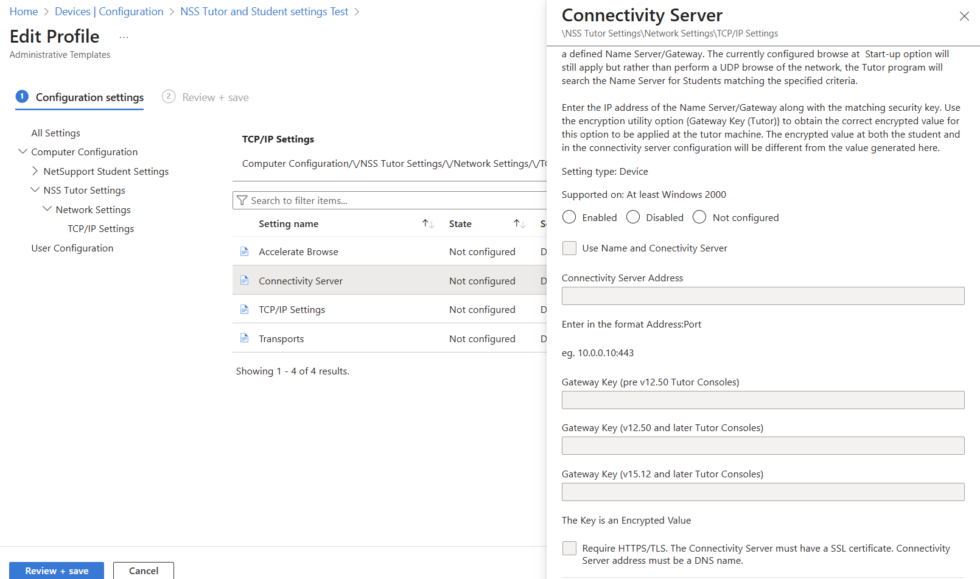Click the filter funnel icon in search box
The image size is (980, 579).
242,200
